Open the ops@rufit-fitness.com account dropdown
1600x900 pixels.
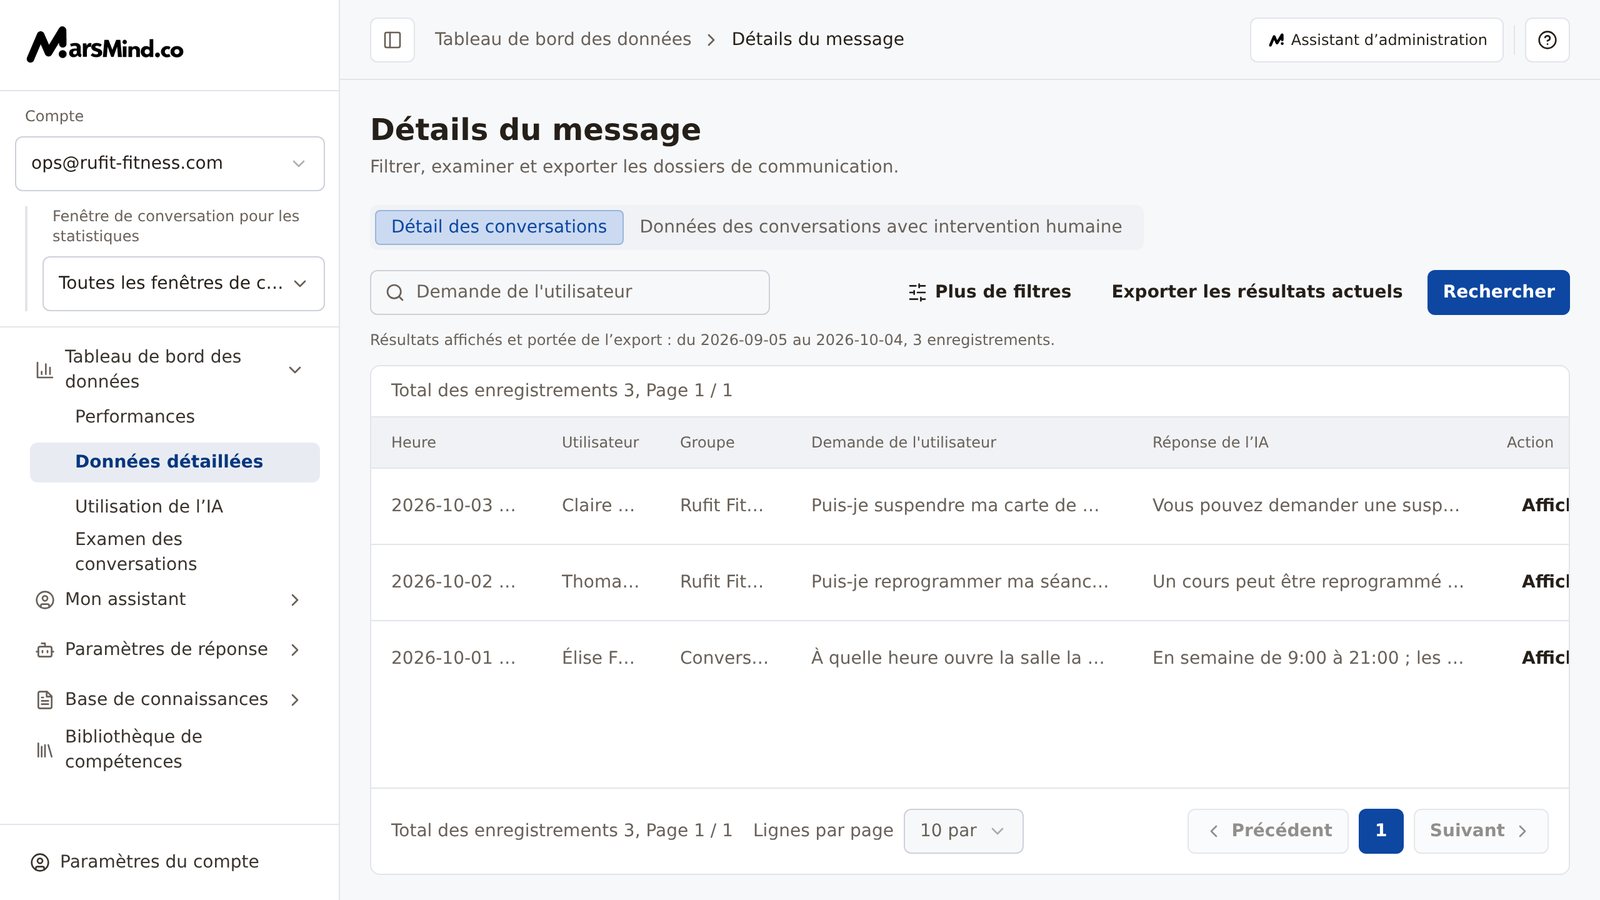[x=170, y=163]
